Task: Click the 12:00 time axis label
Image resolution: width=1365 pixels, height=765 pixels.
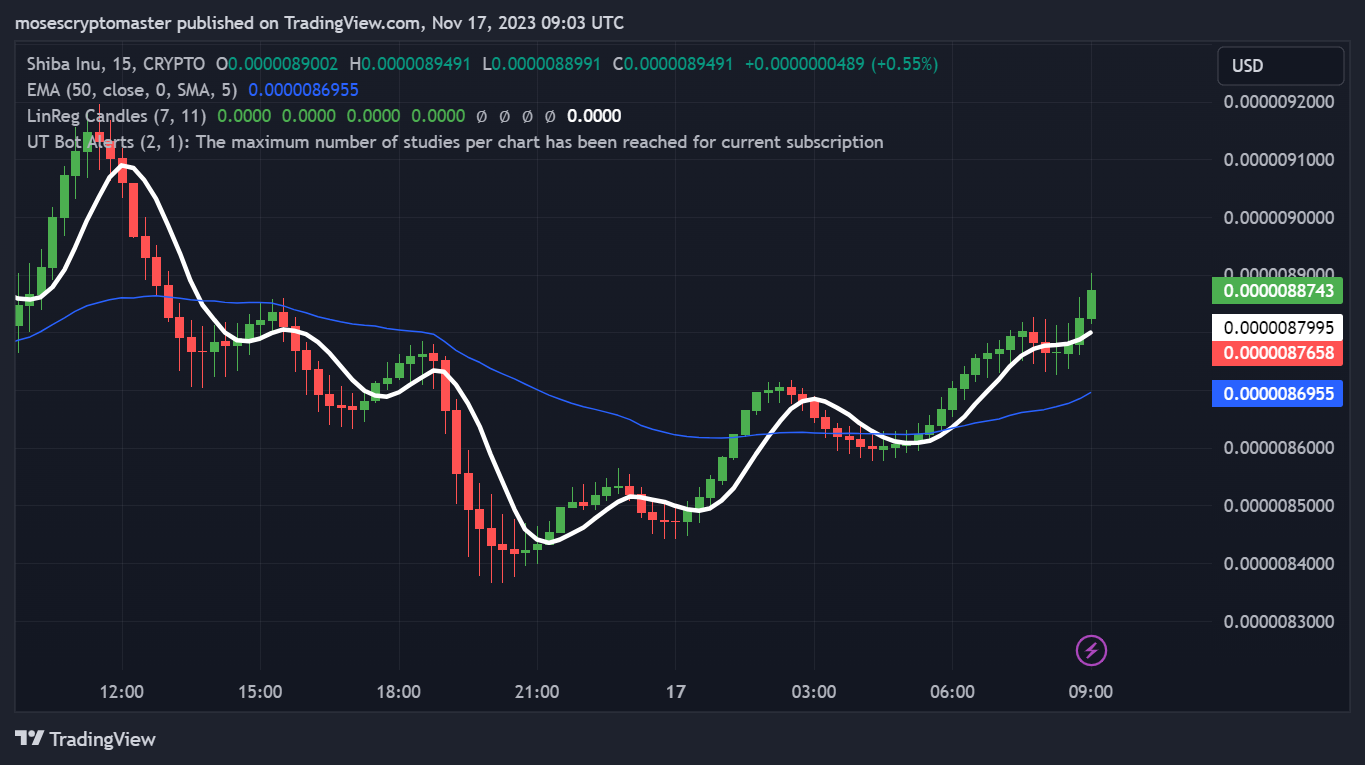Action: (x=123, y=691)
